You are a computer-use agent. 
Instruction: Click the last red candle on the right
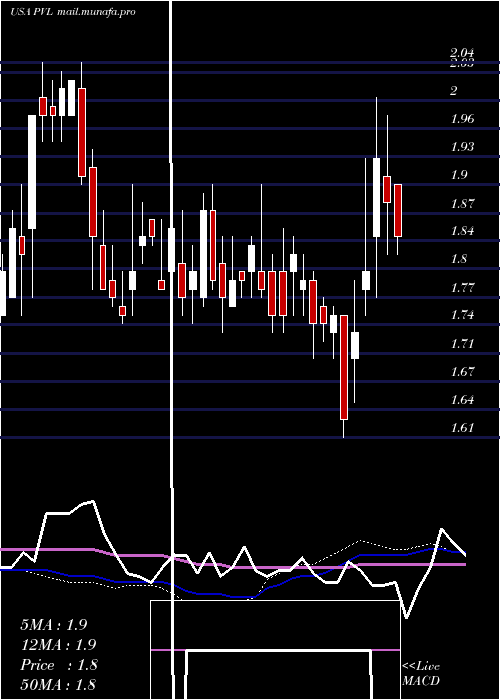tap(398, 210)
